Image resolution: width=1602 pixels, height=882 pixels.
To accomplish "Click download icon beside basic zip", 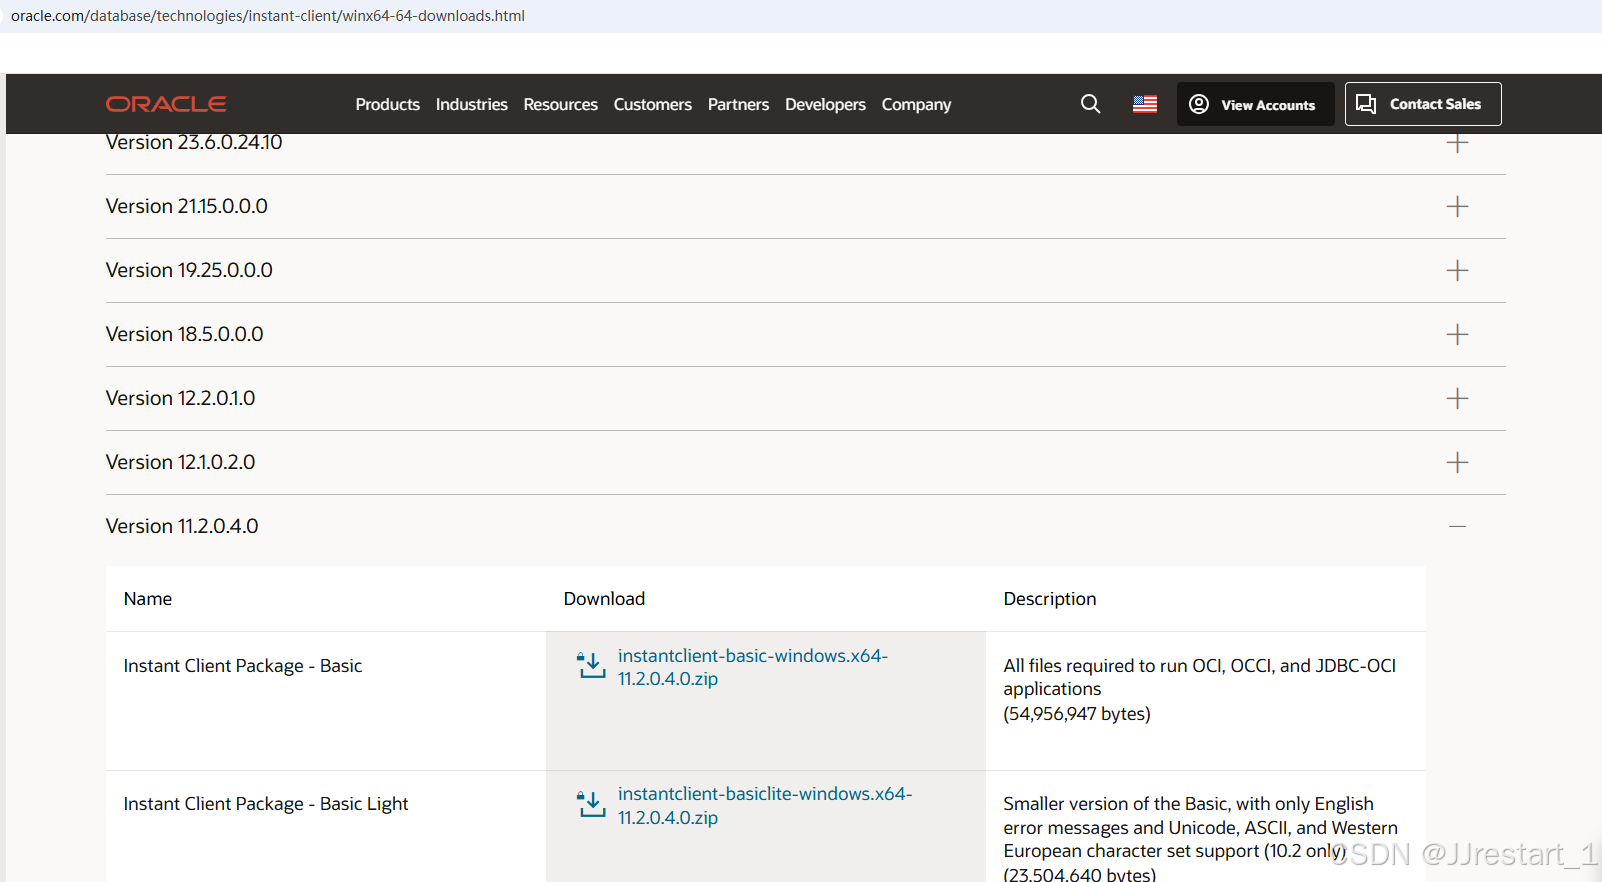I will (591, 665).
